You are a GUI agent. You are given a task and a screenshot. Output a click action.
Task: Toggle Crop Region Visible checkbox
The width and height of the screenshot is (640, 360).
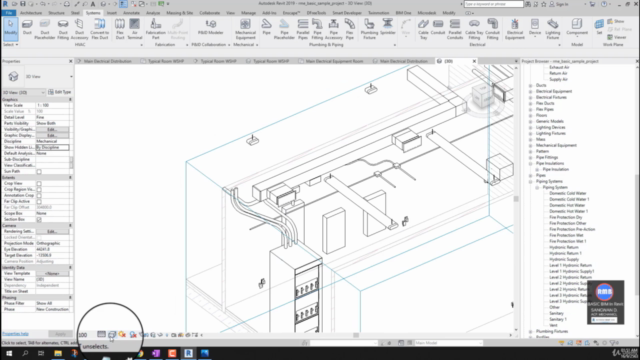pyautogui.click(x=39, y=189)
